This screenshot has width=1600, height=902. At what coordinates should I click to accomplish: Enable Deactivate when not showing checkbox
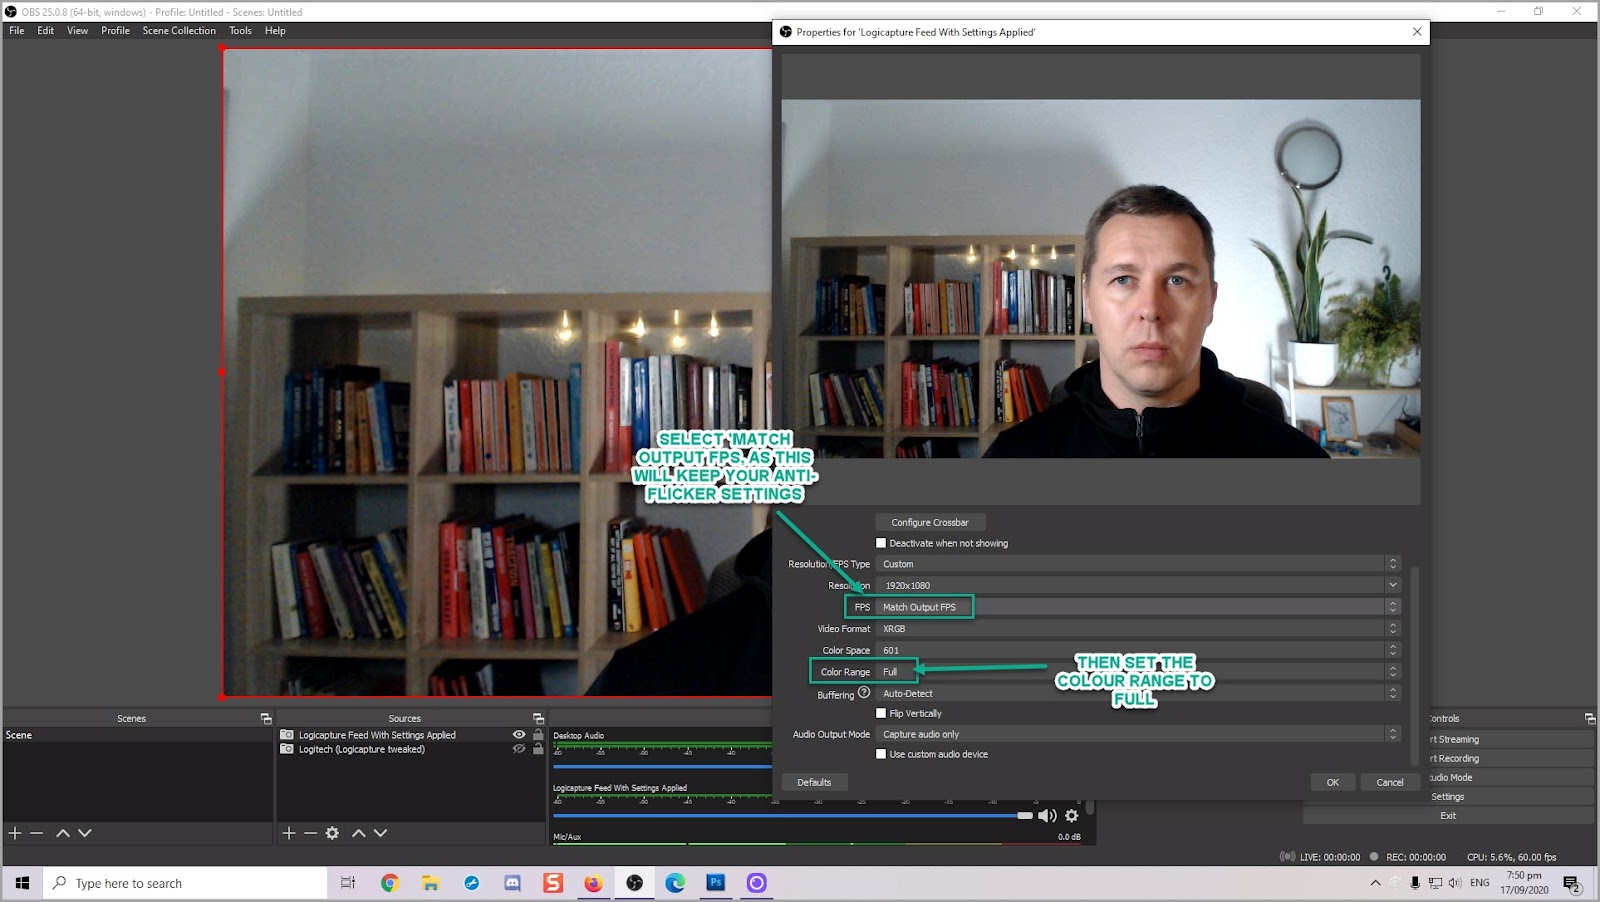881,543
